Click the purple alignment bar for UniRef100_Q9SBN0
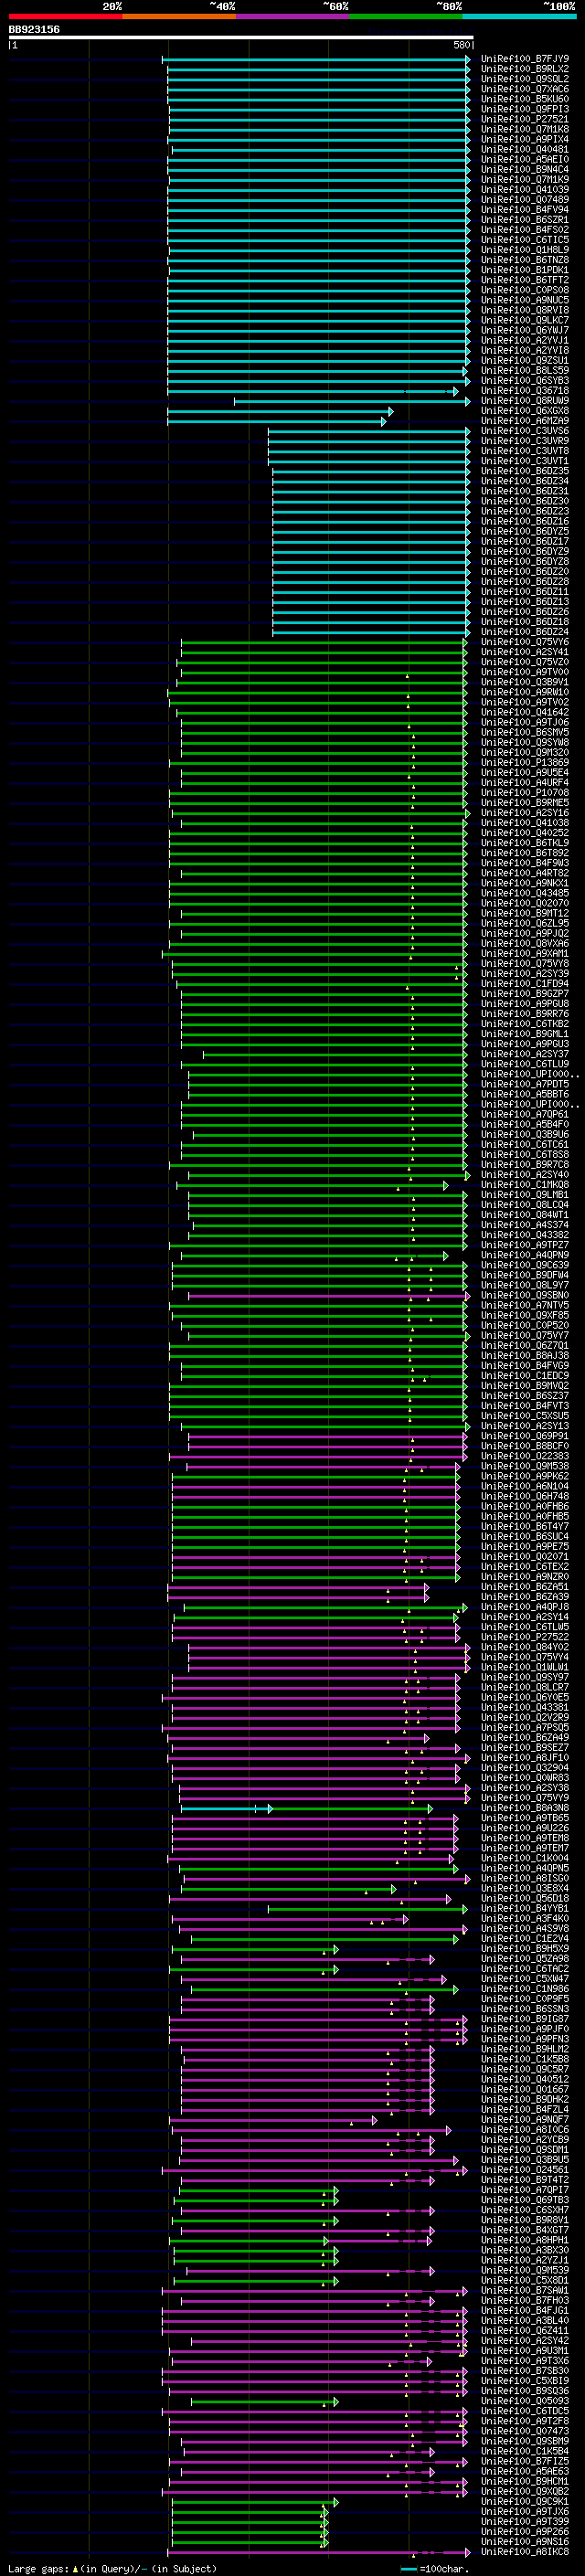Image resolution: width=585 pixels, height=2576 pixels. 329,1296
